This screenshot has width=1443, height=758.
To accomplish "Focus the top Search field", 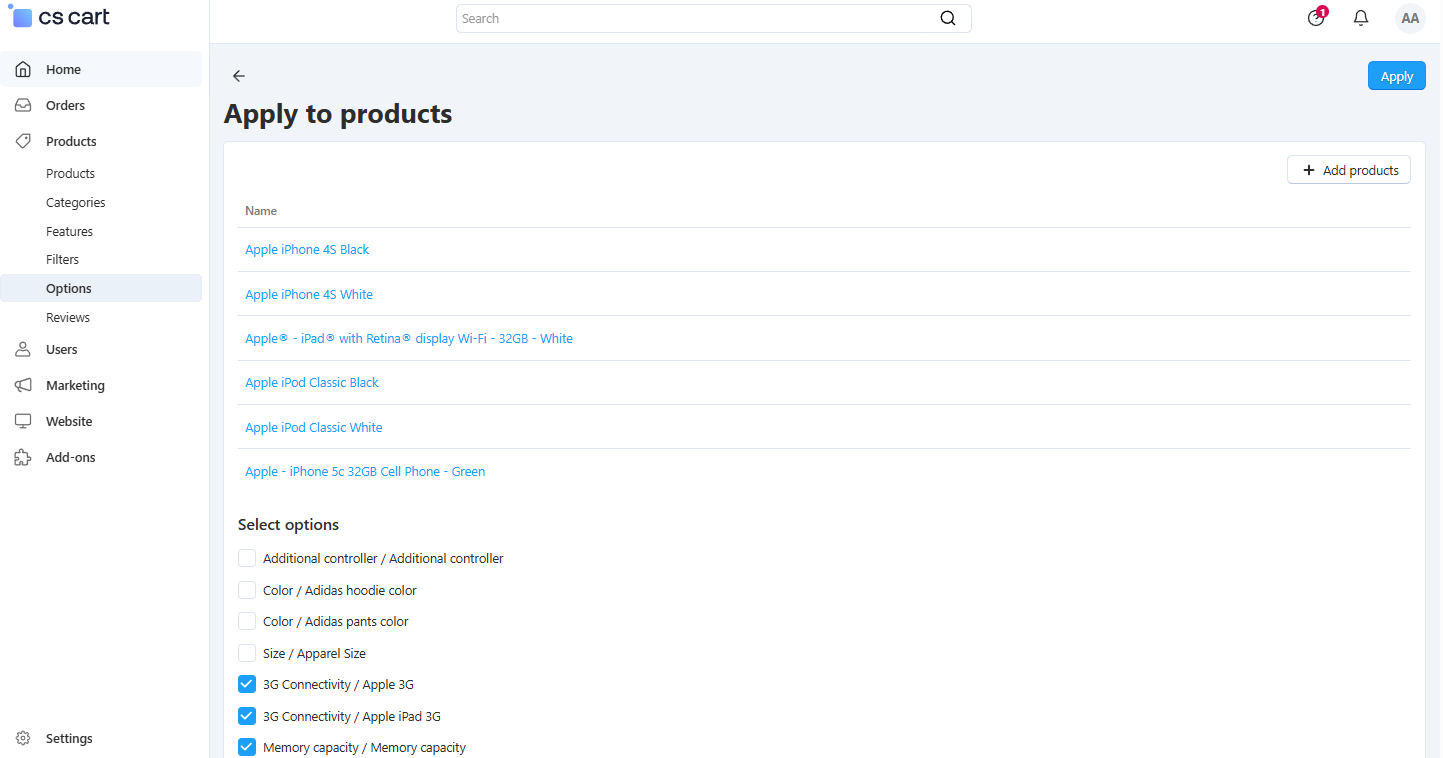I will pyautogui.click(x=713, y=18).
